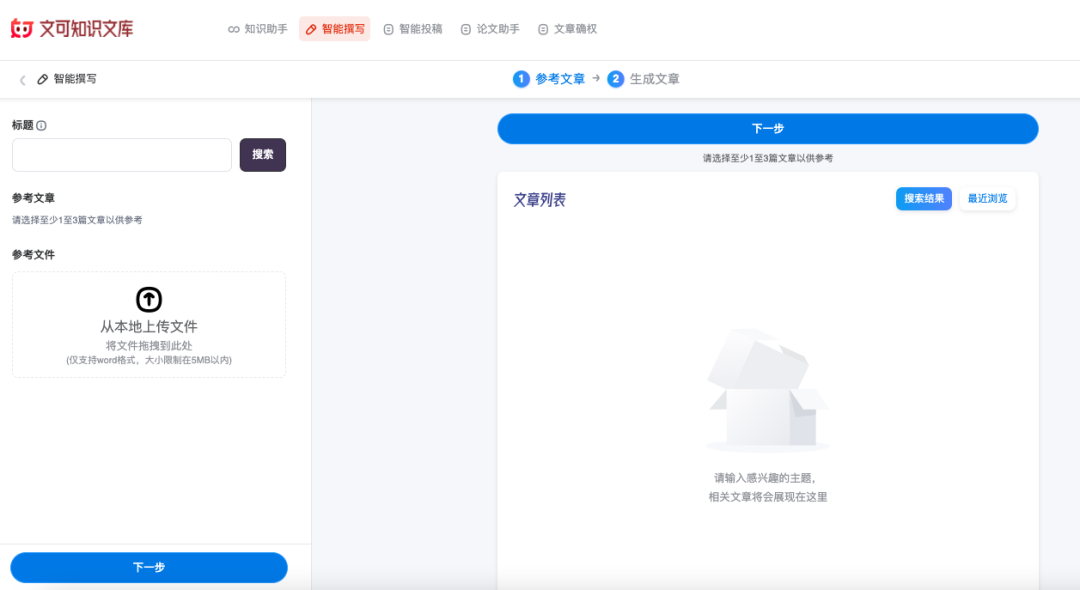
Task: Open the 知识助手 tab
Action: point(258,29)
